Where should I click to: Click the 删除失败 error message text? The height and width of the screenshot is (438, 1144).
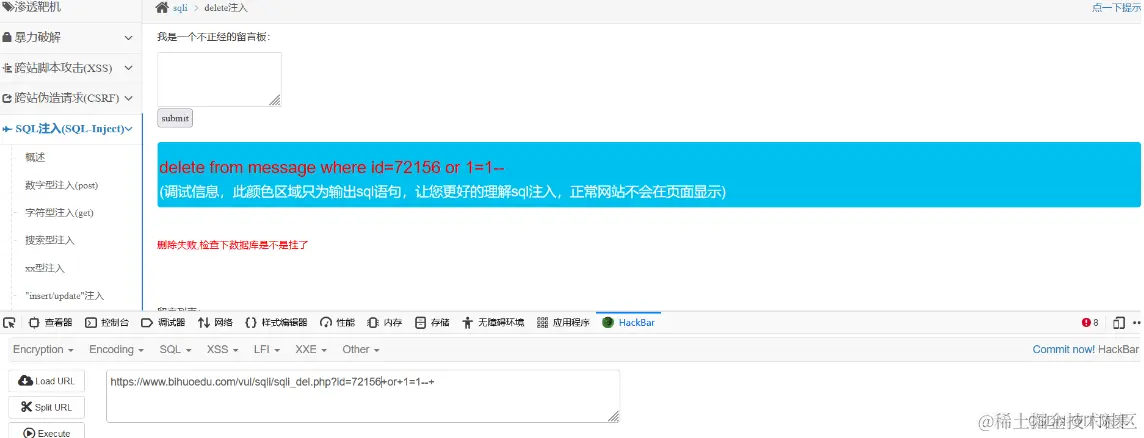(233, 245)
